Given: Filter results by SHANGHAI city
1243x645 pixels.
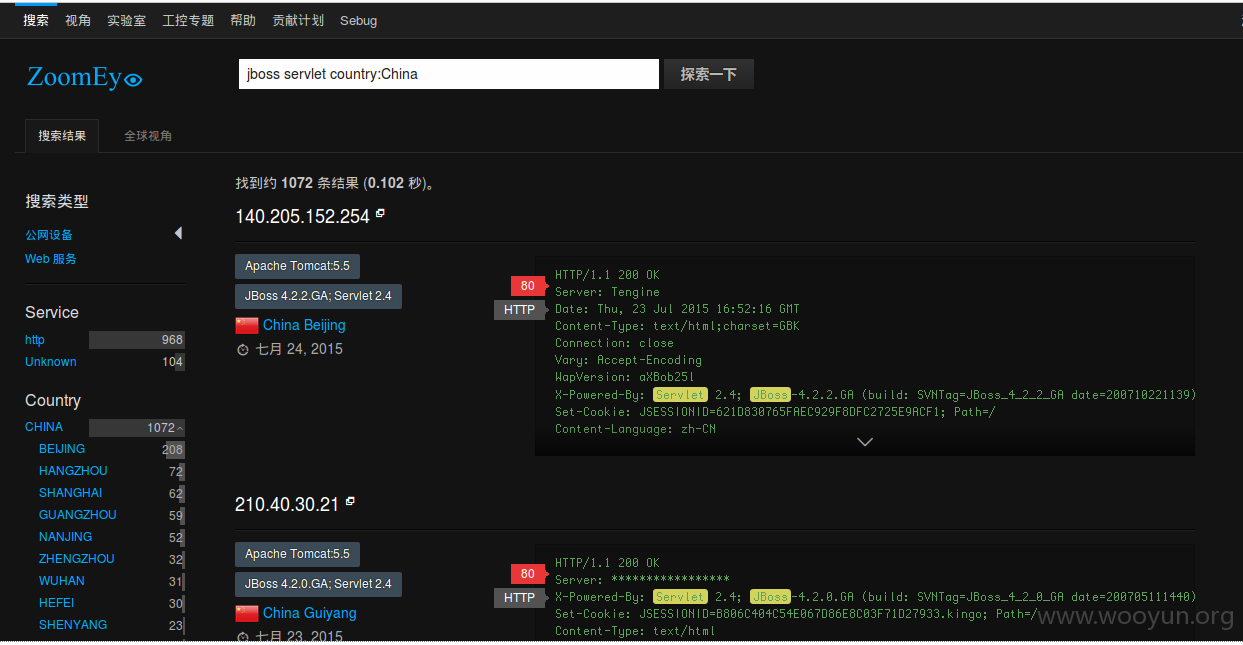Looking at the screenshot, I should pyautogui.click(x=71, y=493).
